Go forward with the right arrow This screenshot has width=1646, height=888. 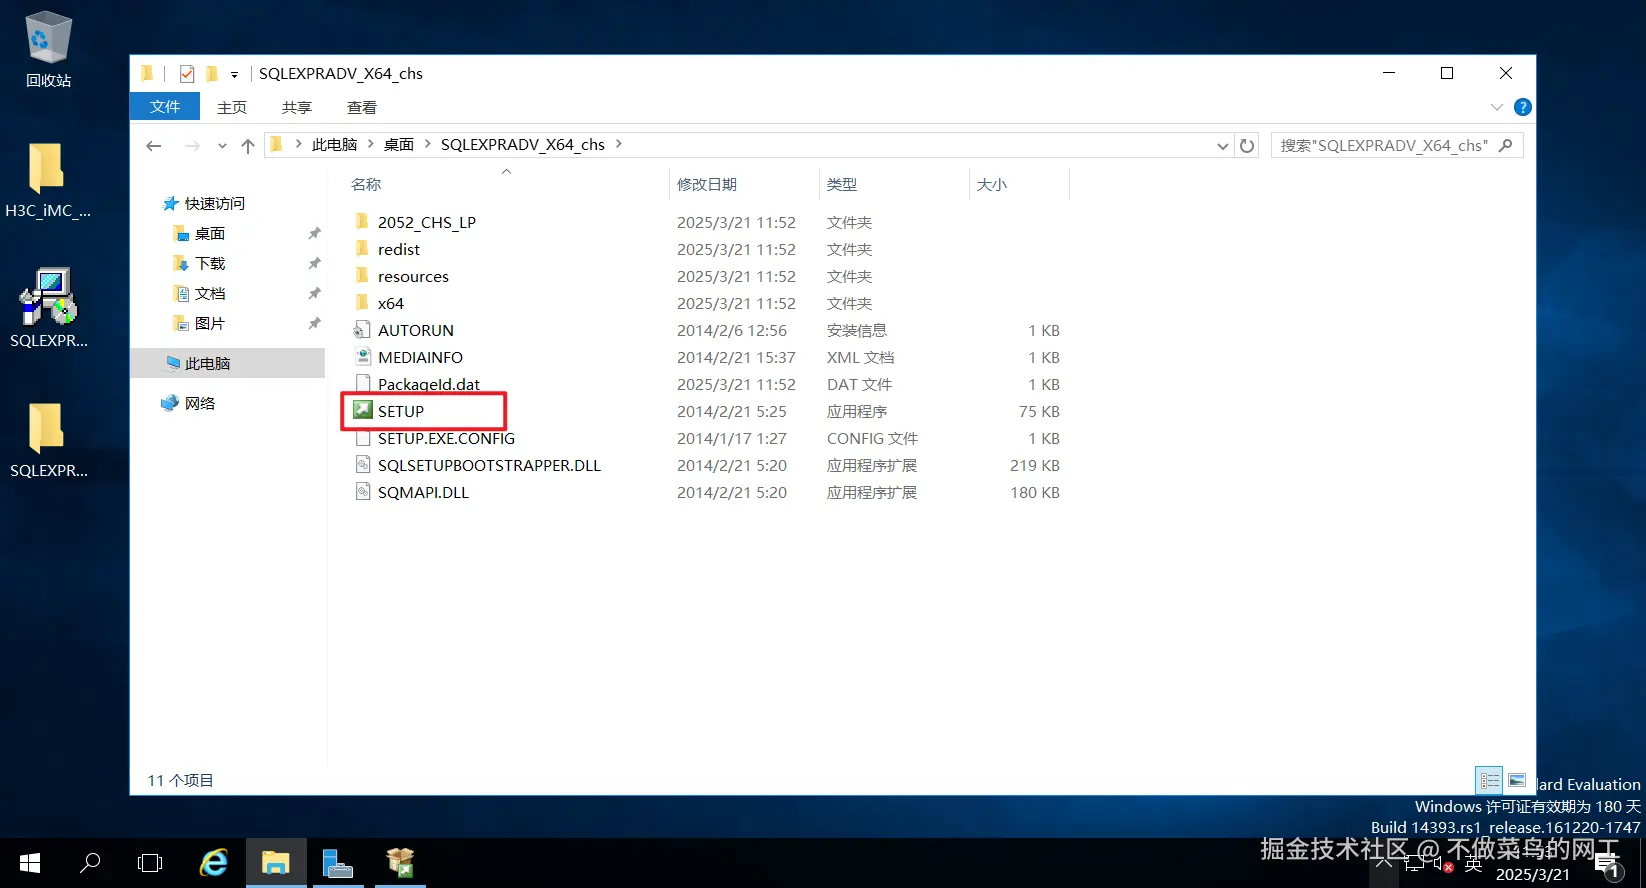pos(192,145)
